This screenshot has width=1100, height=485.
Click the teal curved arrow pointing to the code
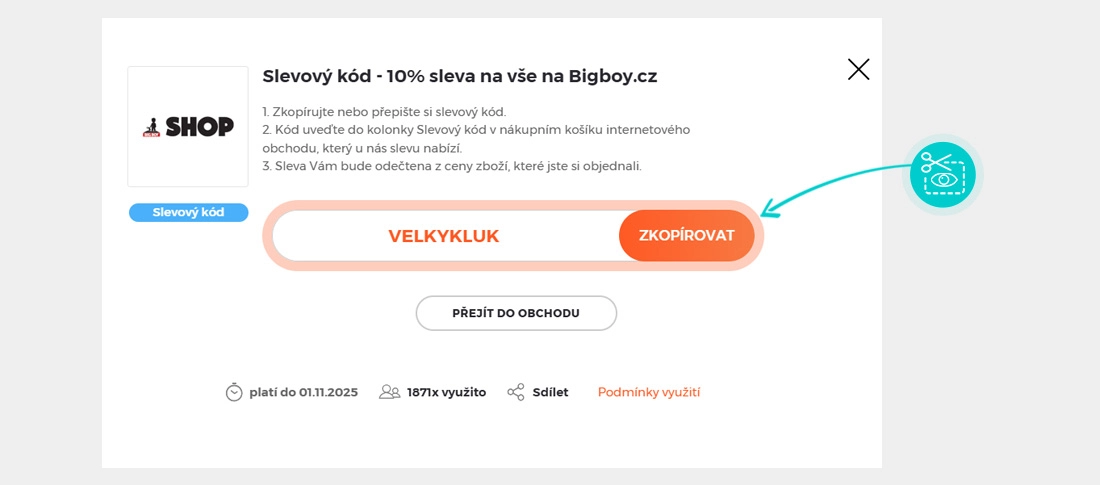coord(830,187)
